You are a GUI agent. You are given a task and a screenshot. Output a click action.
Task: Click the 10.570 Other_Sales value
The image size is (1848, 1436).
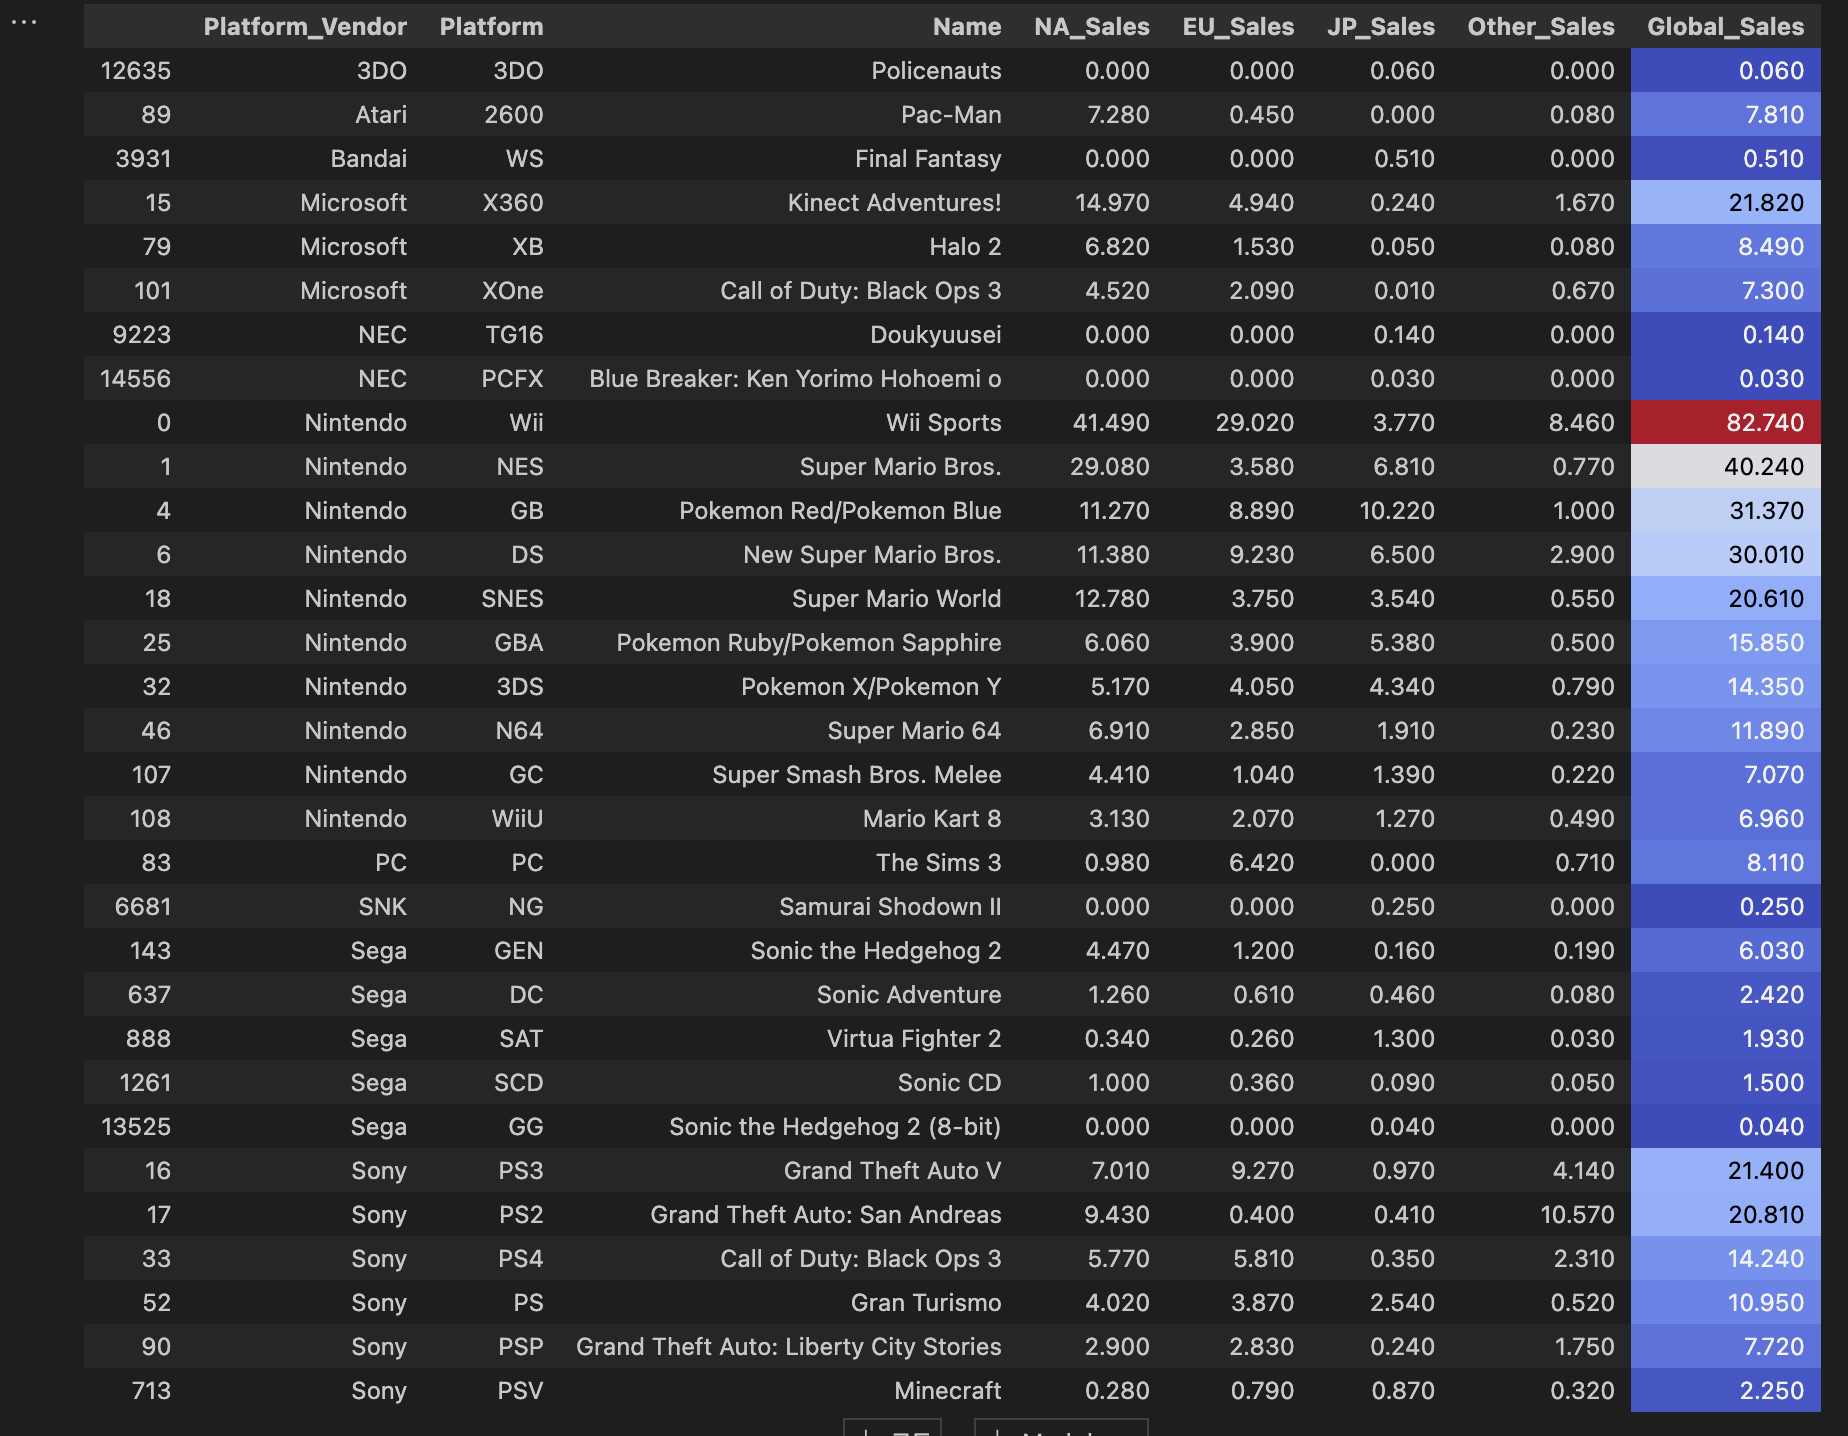click(1577, 1215)
